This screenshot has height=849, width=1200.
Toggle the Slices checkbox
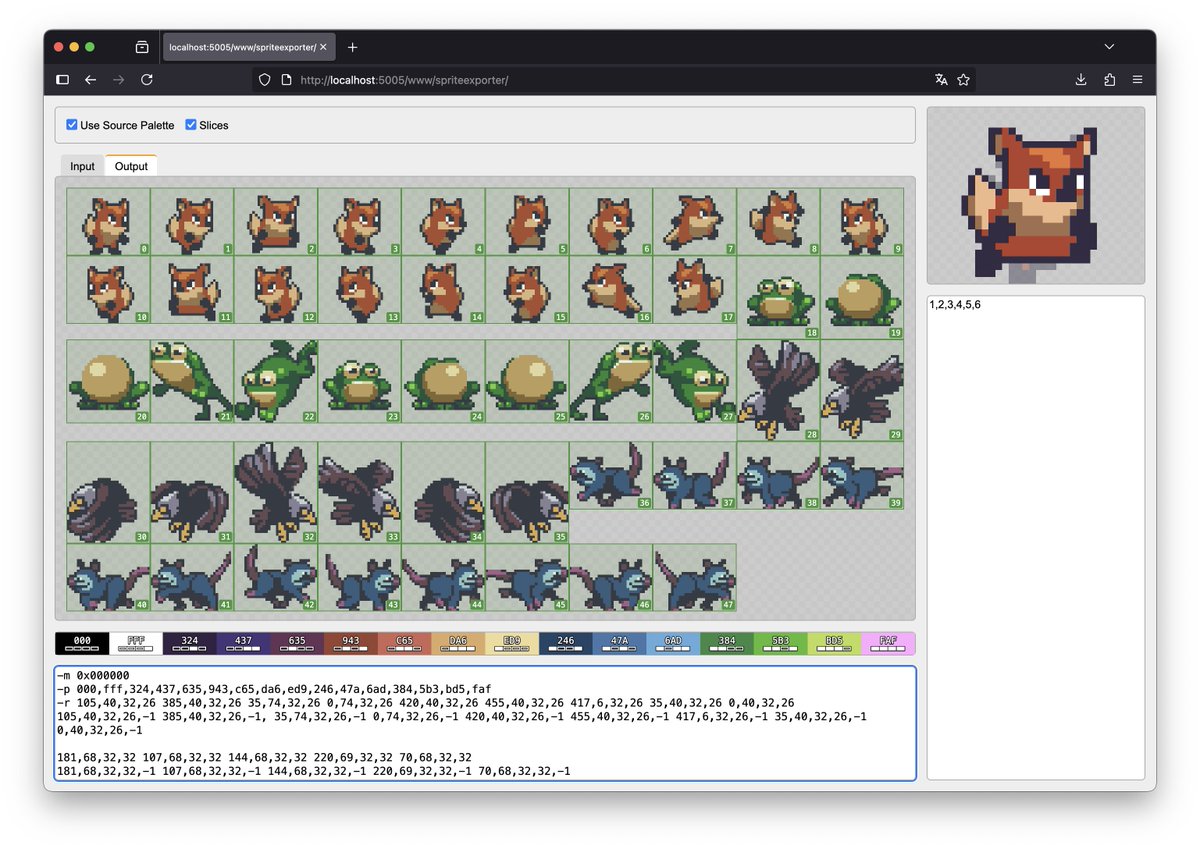[191, 125]
